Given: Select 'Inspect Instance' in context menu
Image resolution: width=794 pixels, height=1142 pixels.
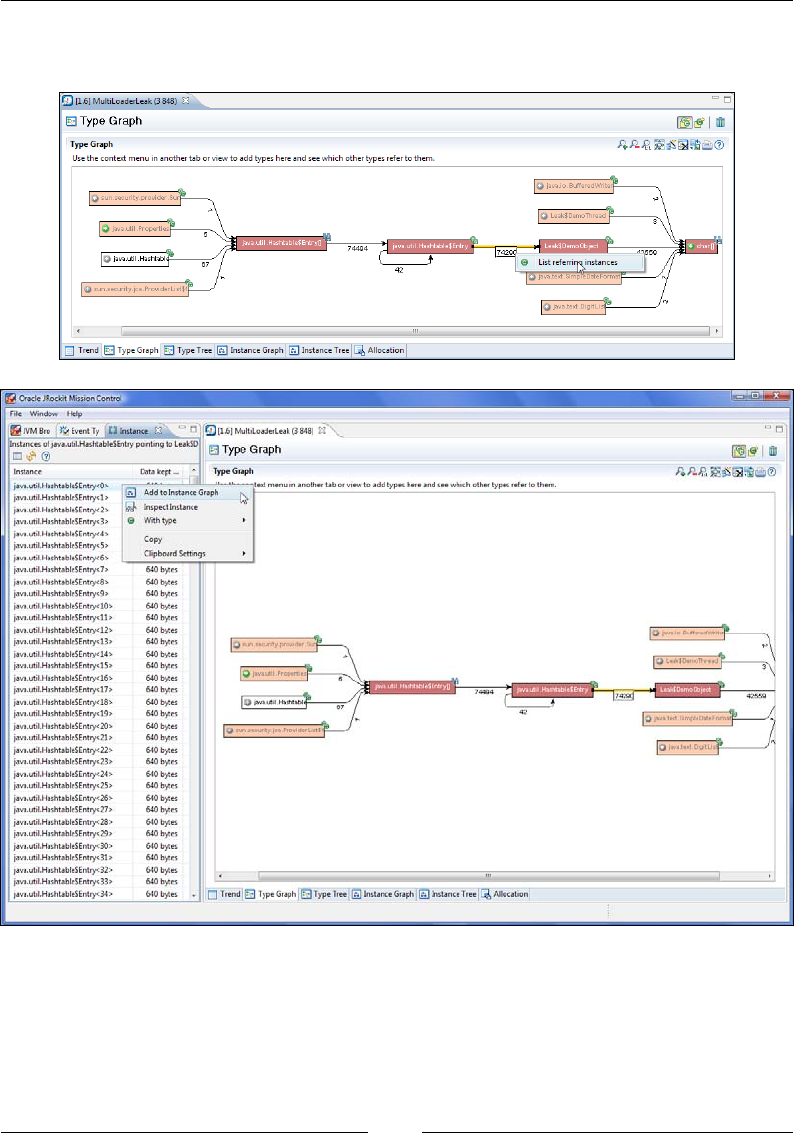Looking at the screenshot, I should 187,507.
